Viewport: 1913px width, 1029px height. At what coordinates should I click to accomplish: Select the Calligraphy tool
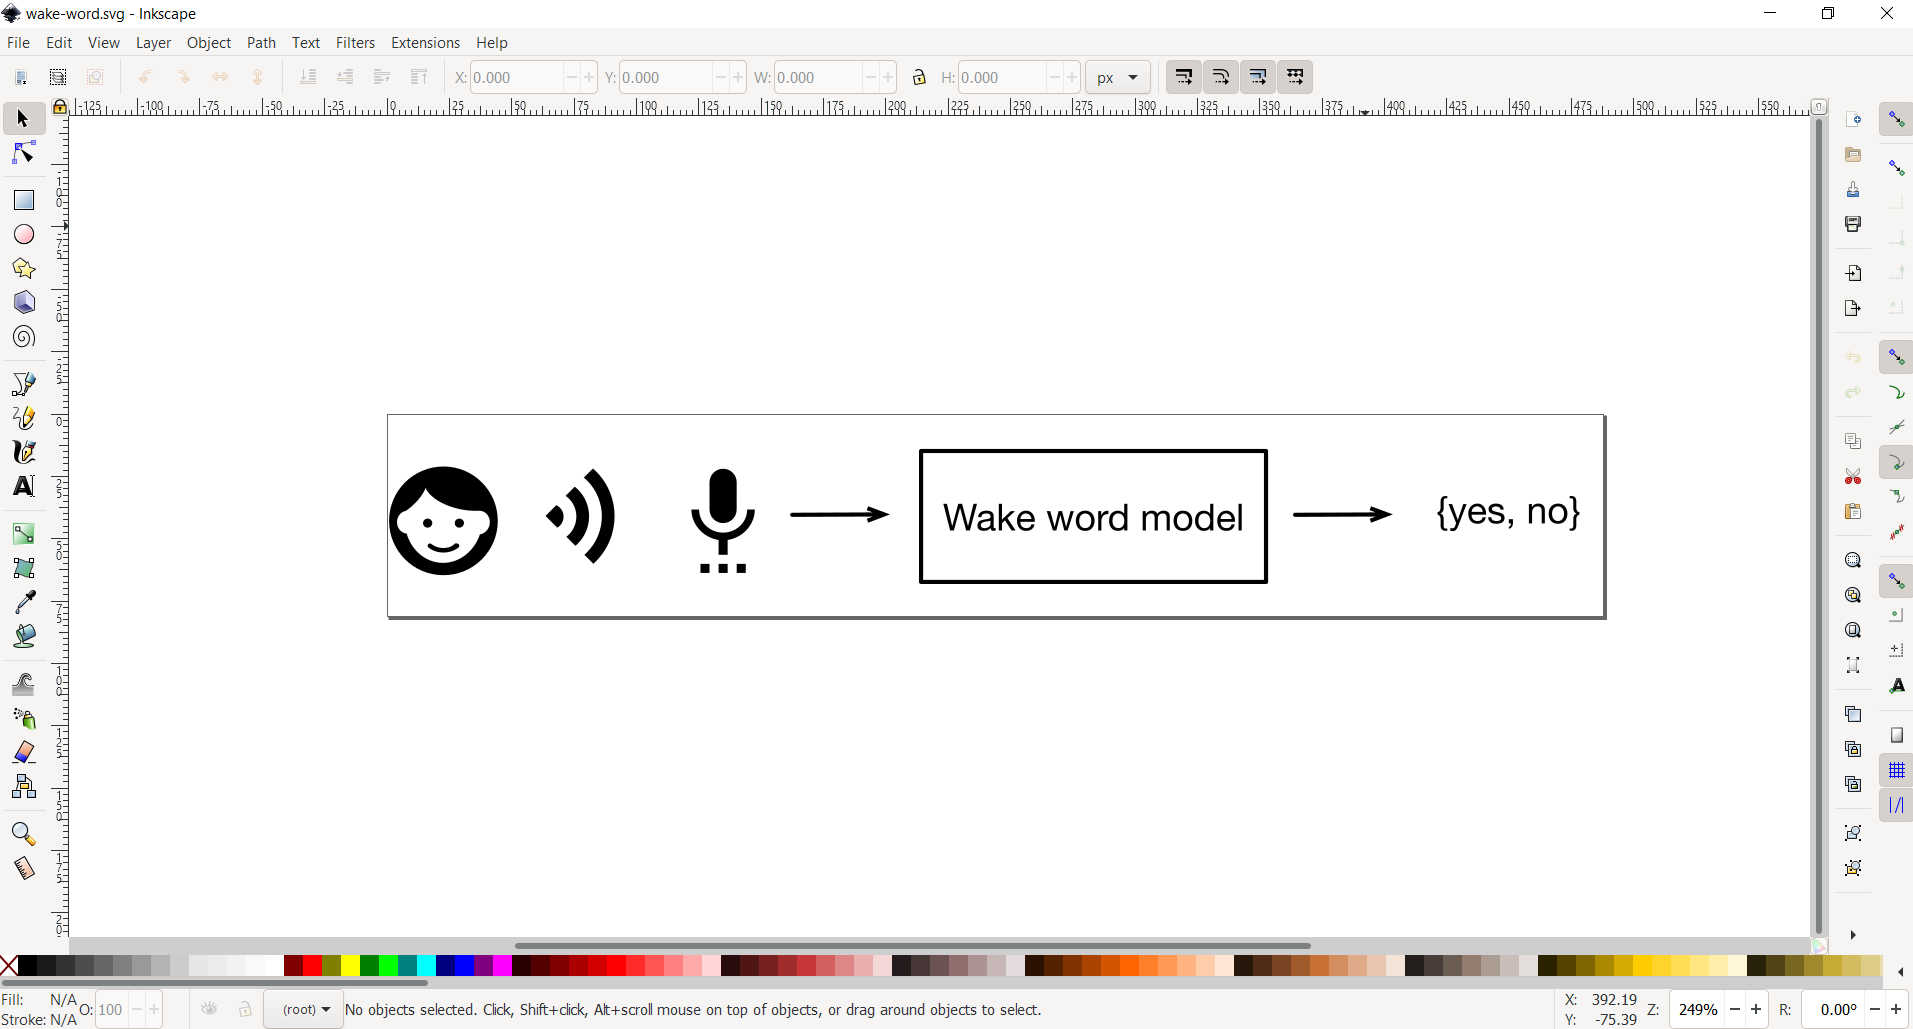coord(23,452)
